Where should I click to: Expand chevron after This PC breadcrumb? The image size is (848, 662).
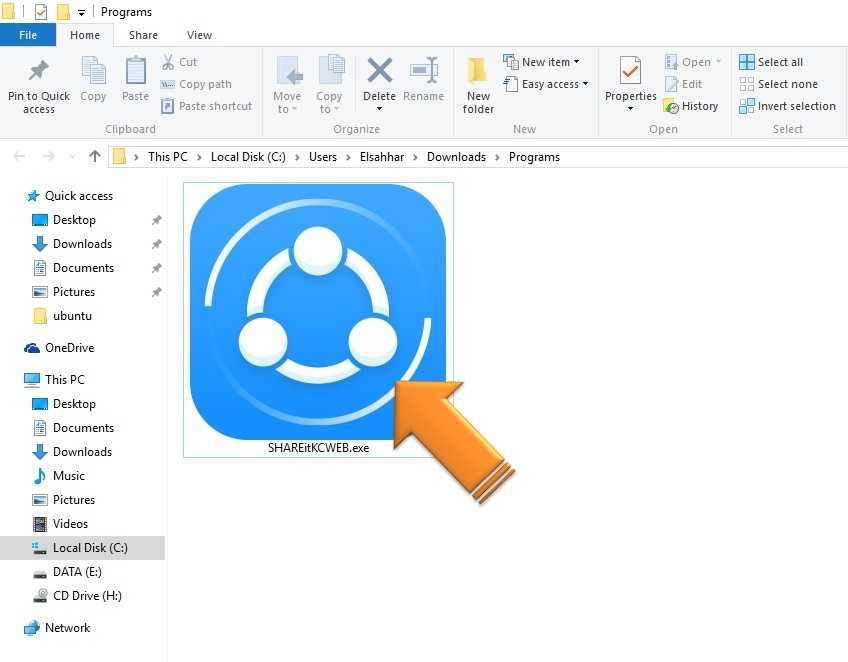(x=200, y=157)
